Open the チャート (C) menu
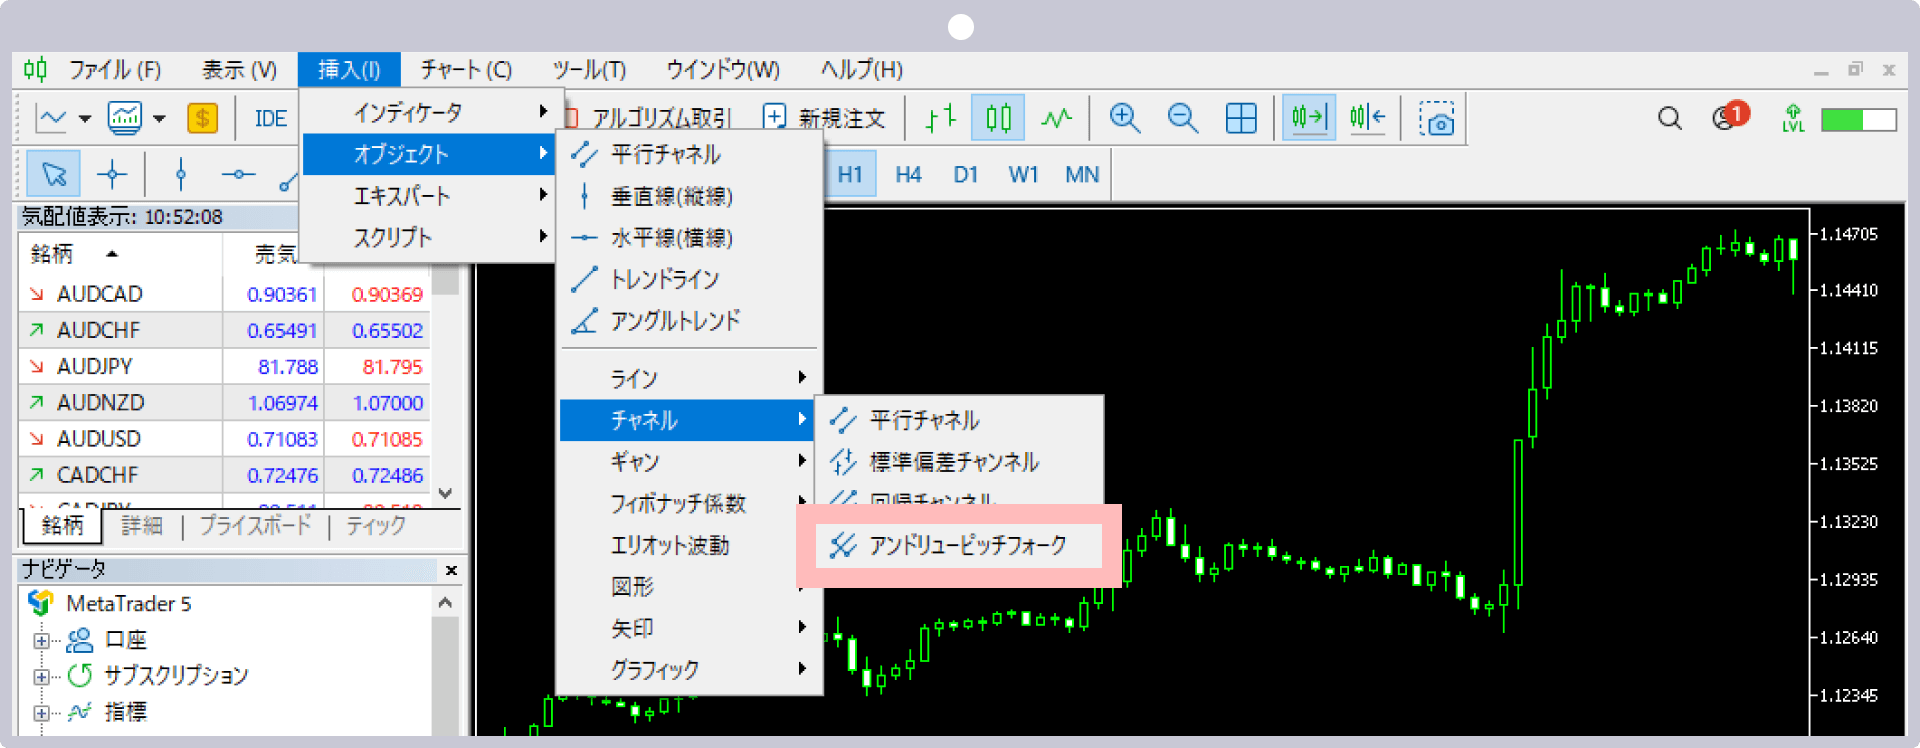The height and width of the screenshot is (748, 1920). tap(466, 70)
